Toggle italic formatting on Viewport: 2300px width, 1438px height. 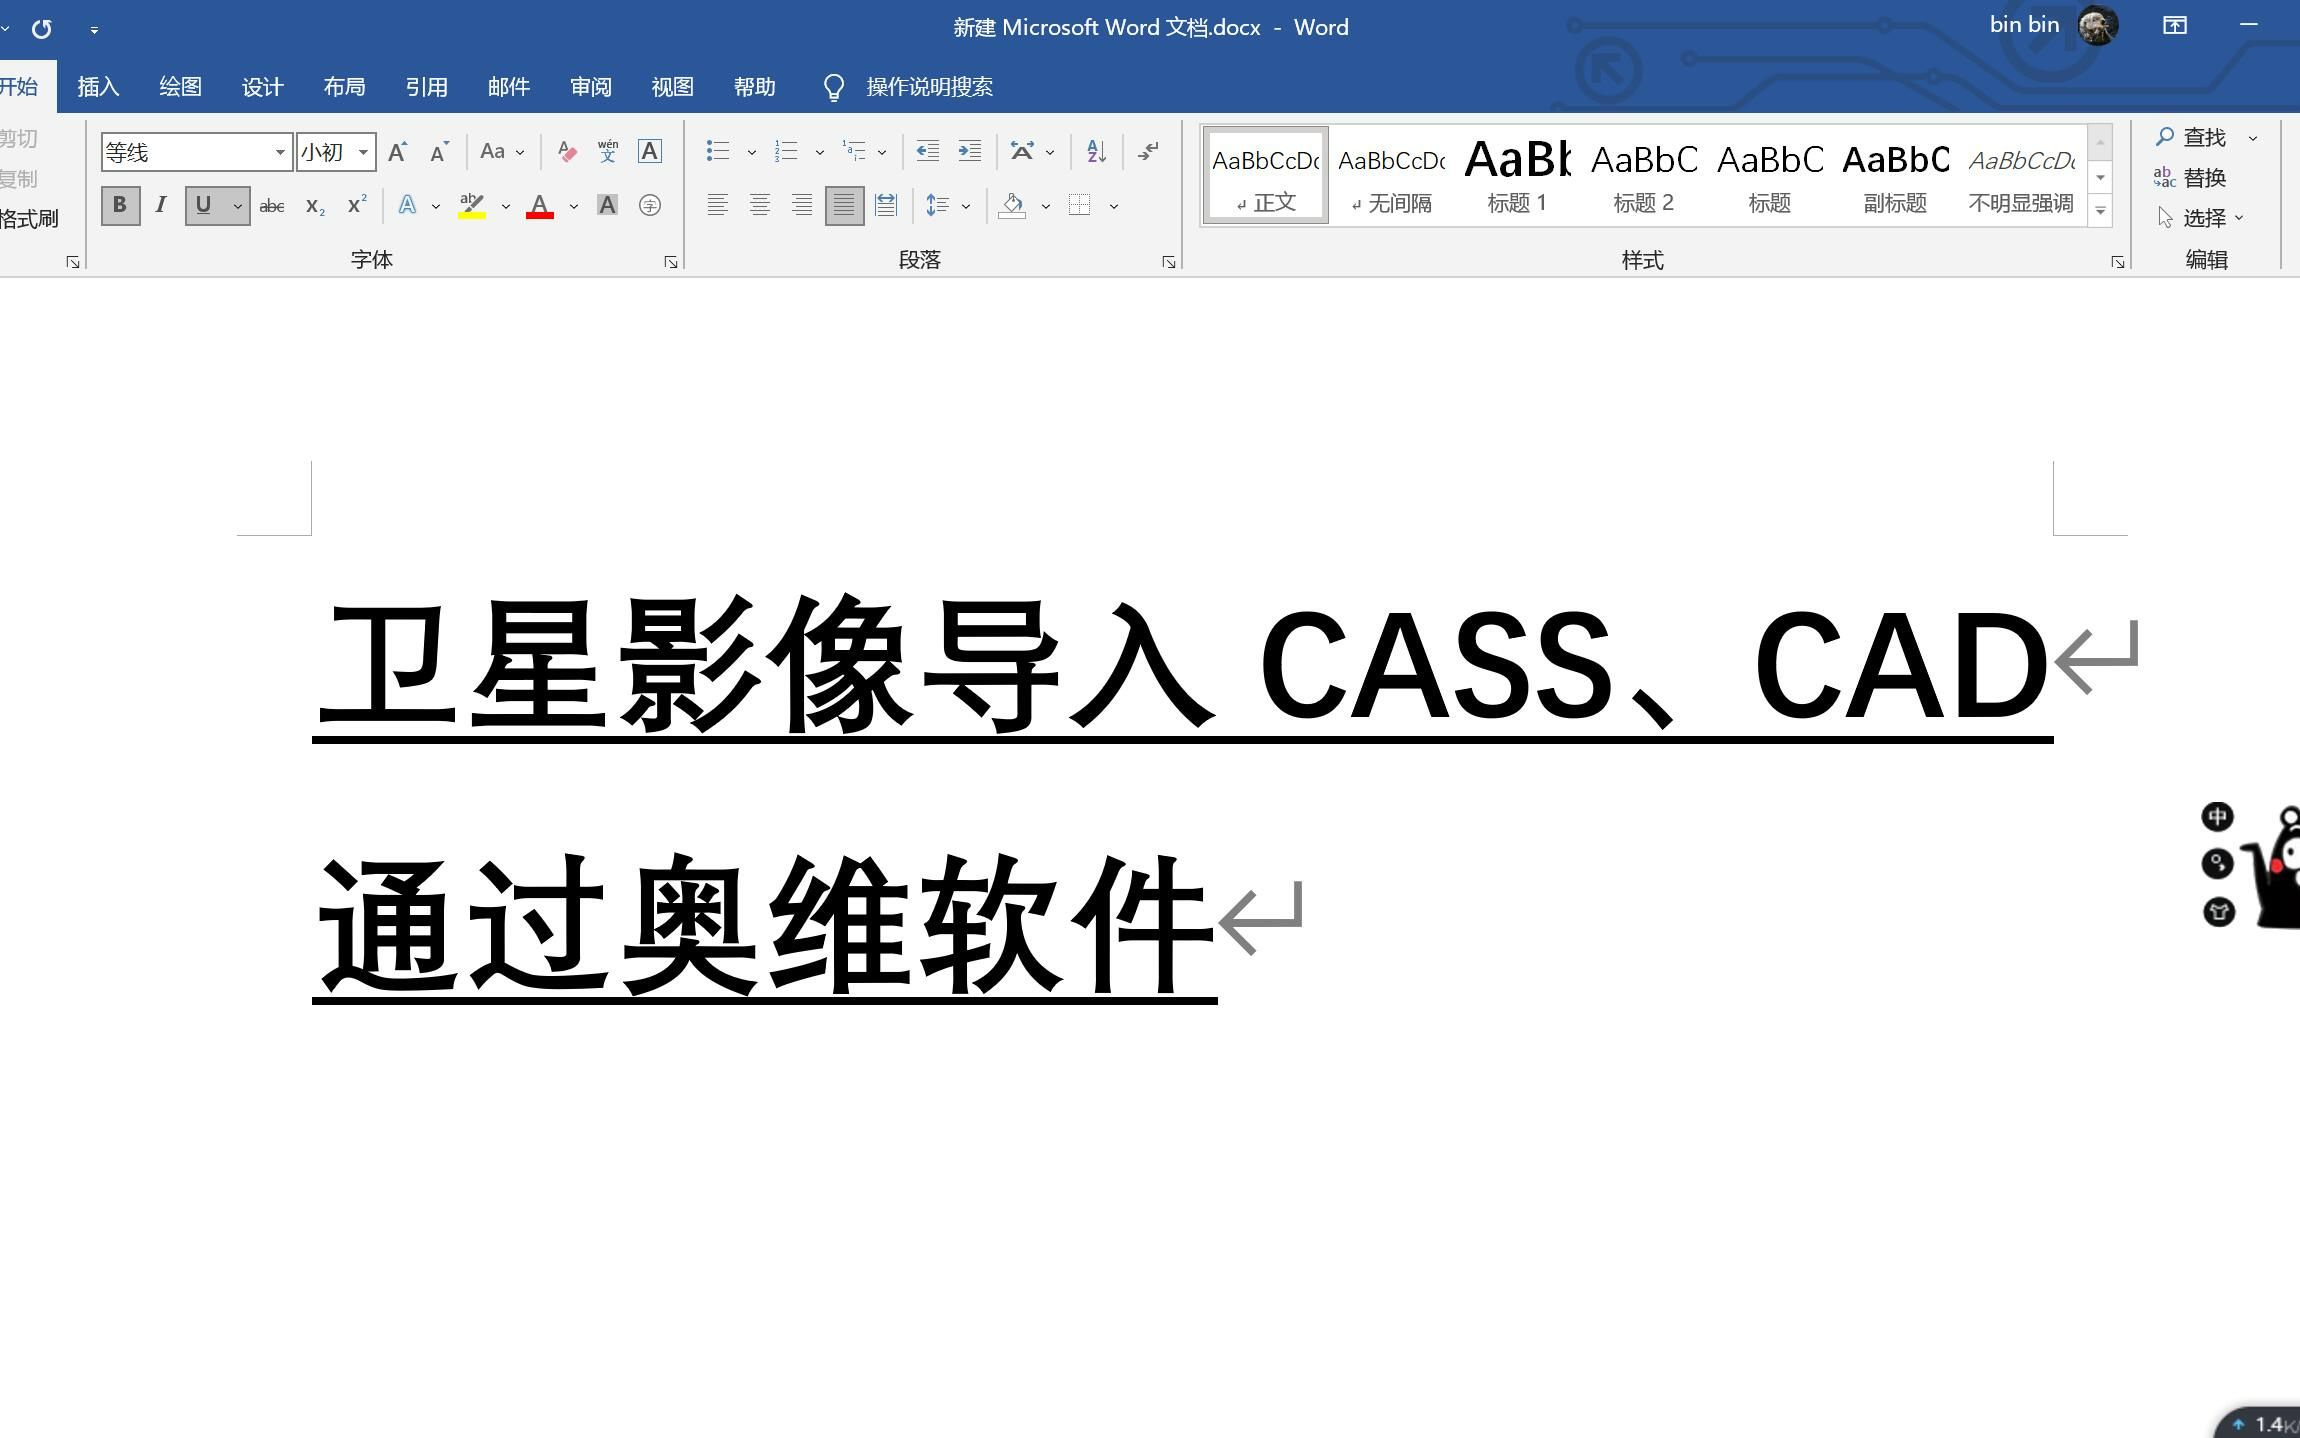coord(161,206)
